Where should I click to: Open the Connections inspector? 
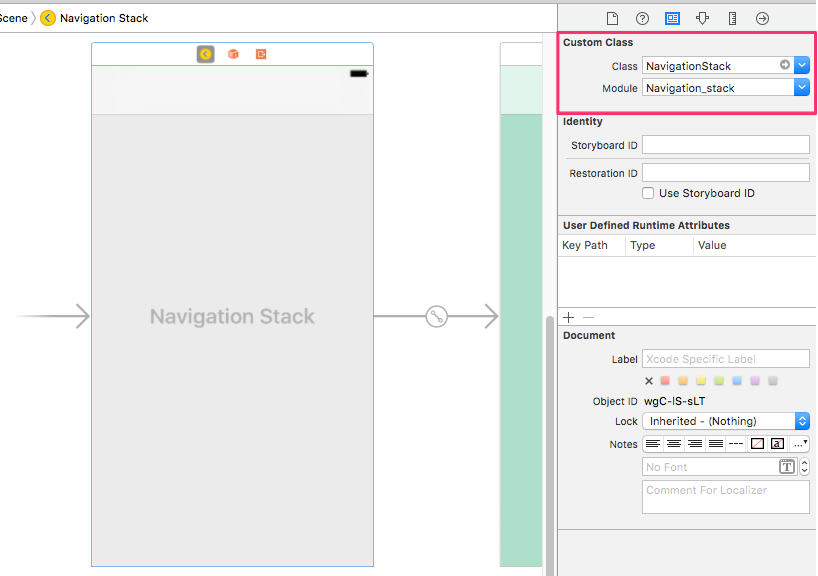tap(761, 17)
